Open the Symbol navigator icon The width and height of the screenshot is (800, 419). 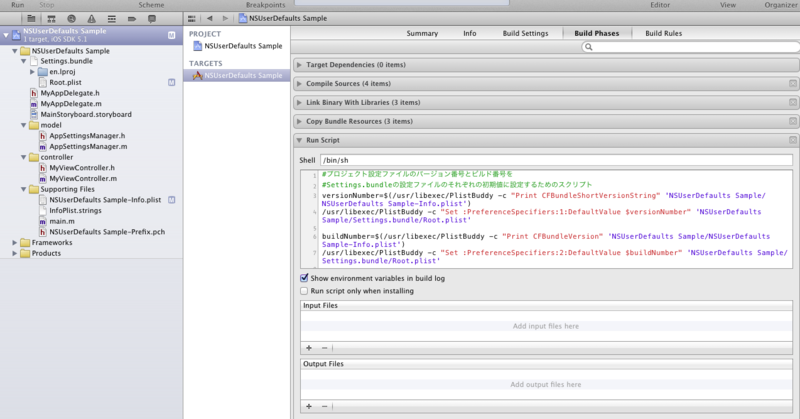click(x=52, y=19)
